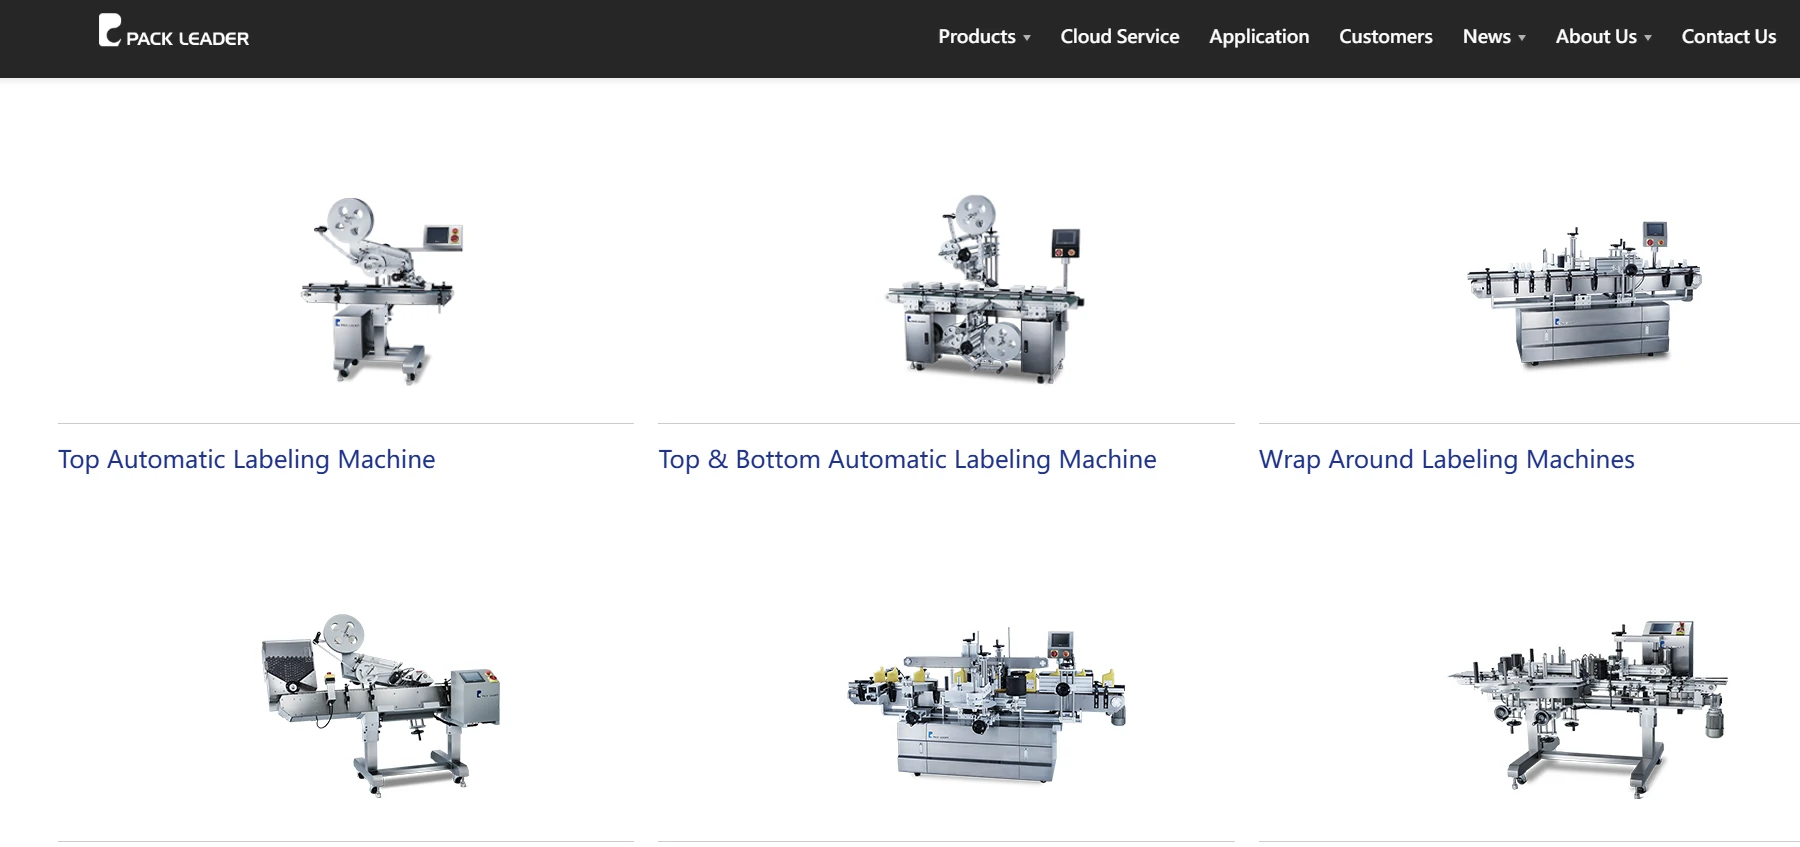The width and height of the screenshot is (1800, 847).
Task: Select the Top & Bottom labeling machine image
Action: 984,290
